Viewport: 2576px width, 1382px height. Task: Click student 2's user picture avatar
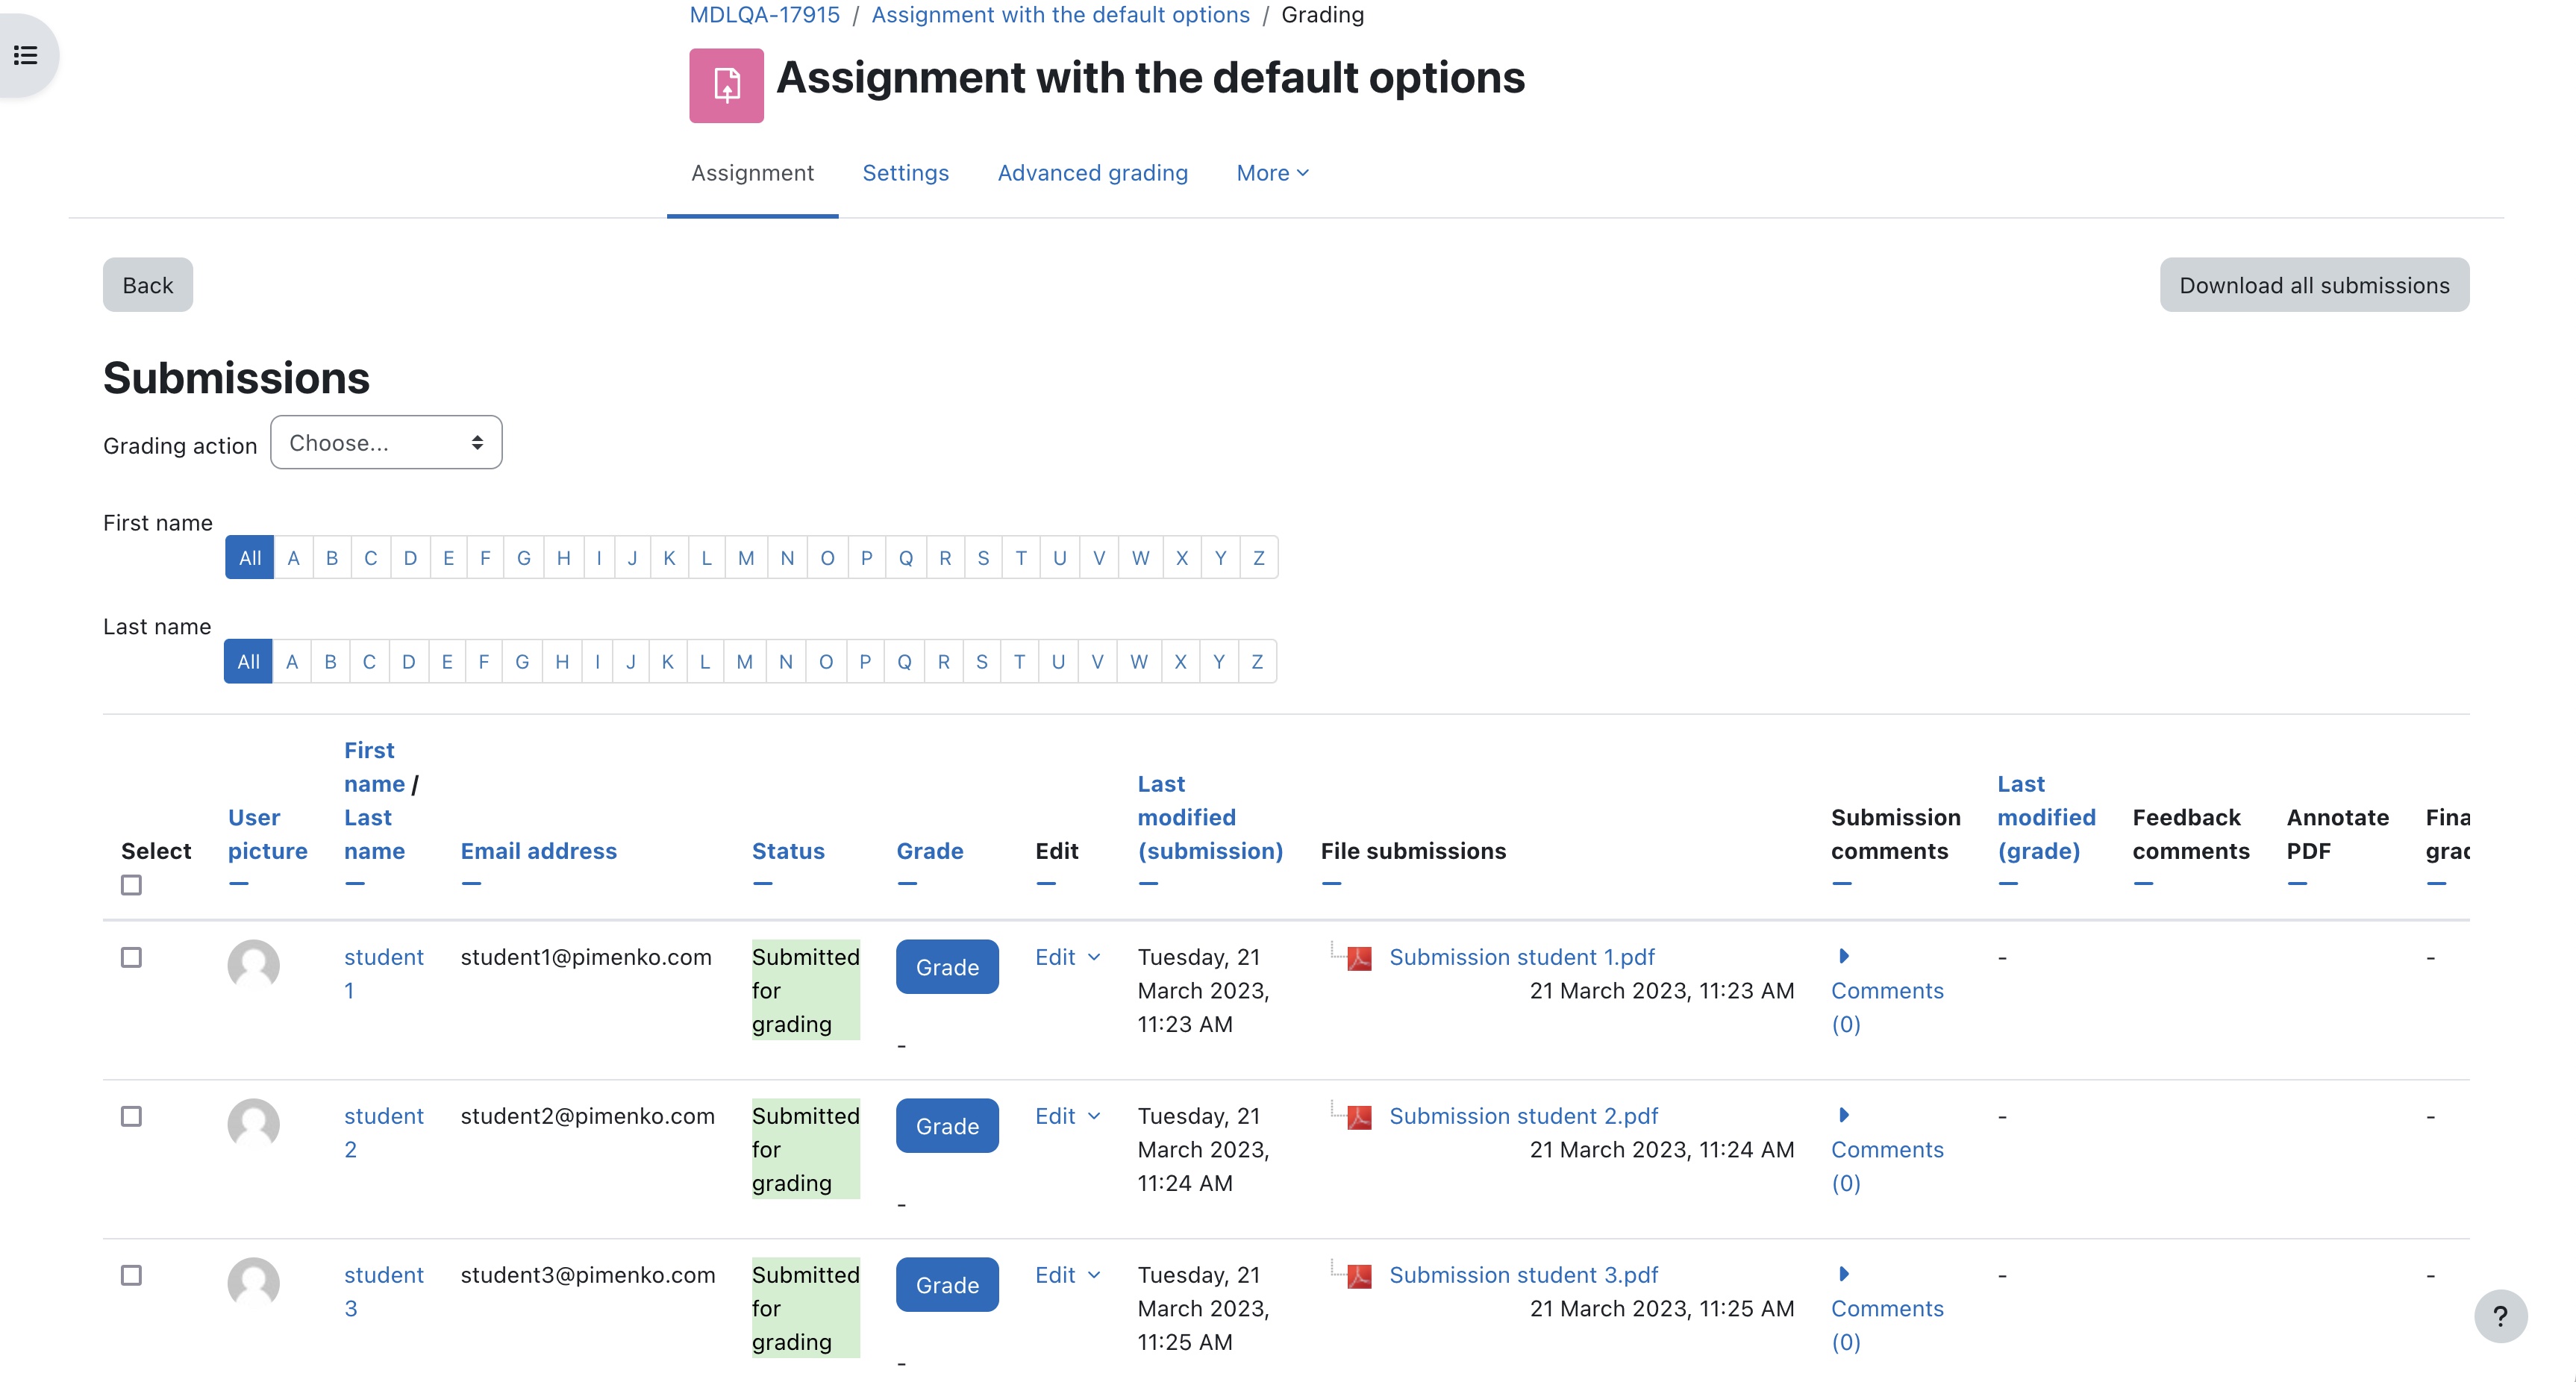253,1124
